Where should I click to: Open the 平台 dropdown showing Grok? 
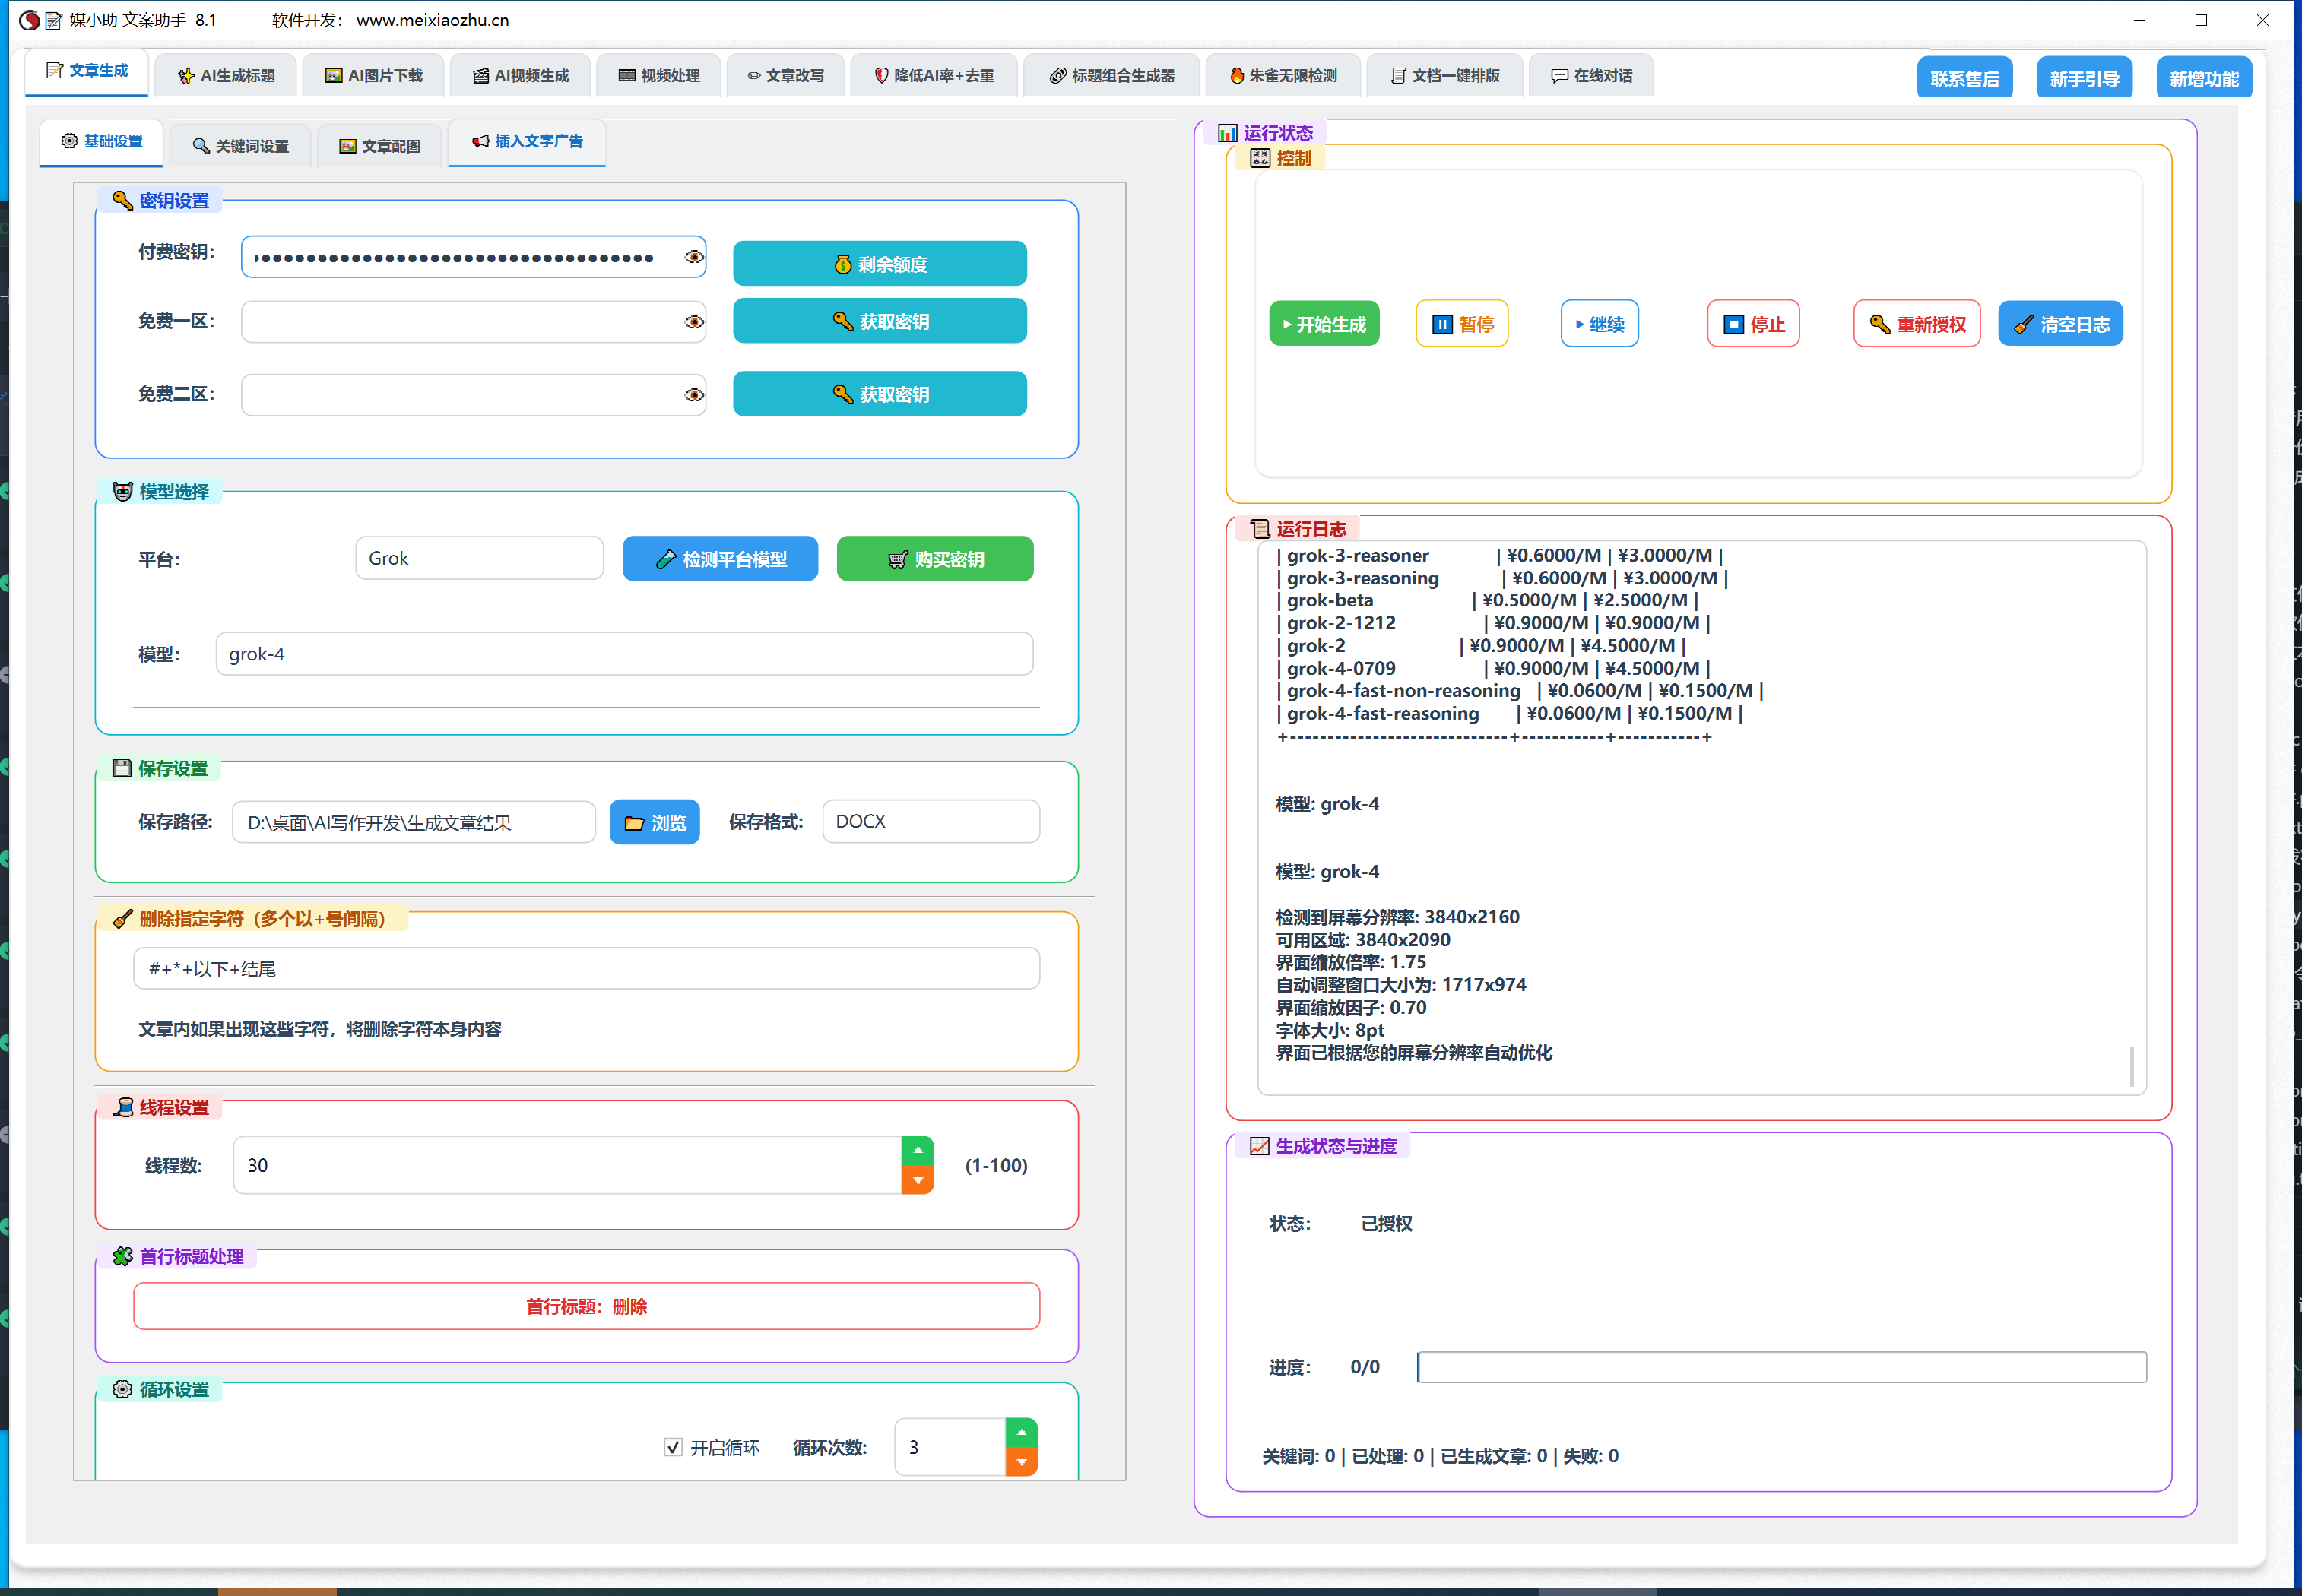pyautogui.click(x=479, y=558)
